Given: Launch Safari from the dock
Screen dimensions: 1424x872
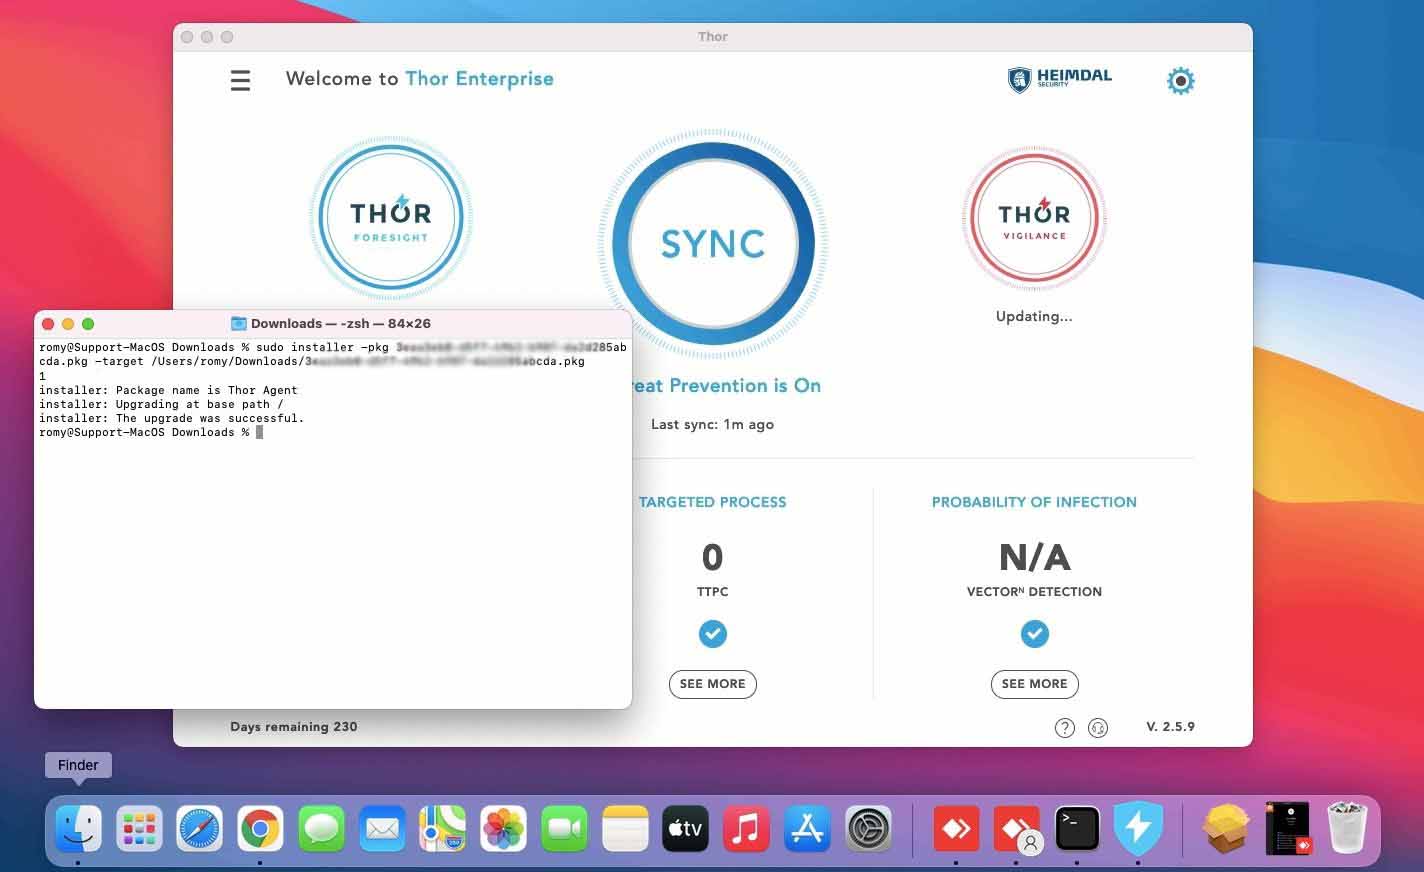Looking at the screenshot, I should click(x=200, y=829).
